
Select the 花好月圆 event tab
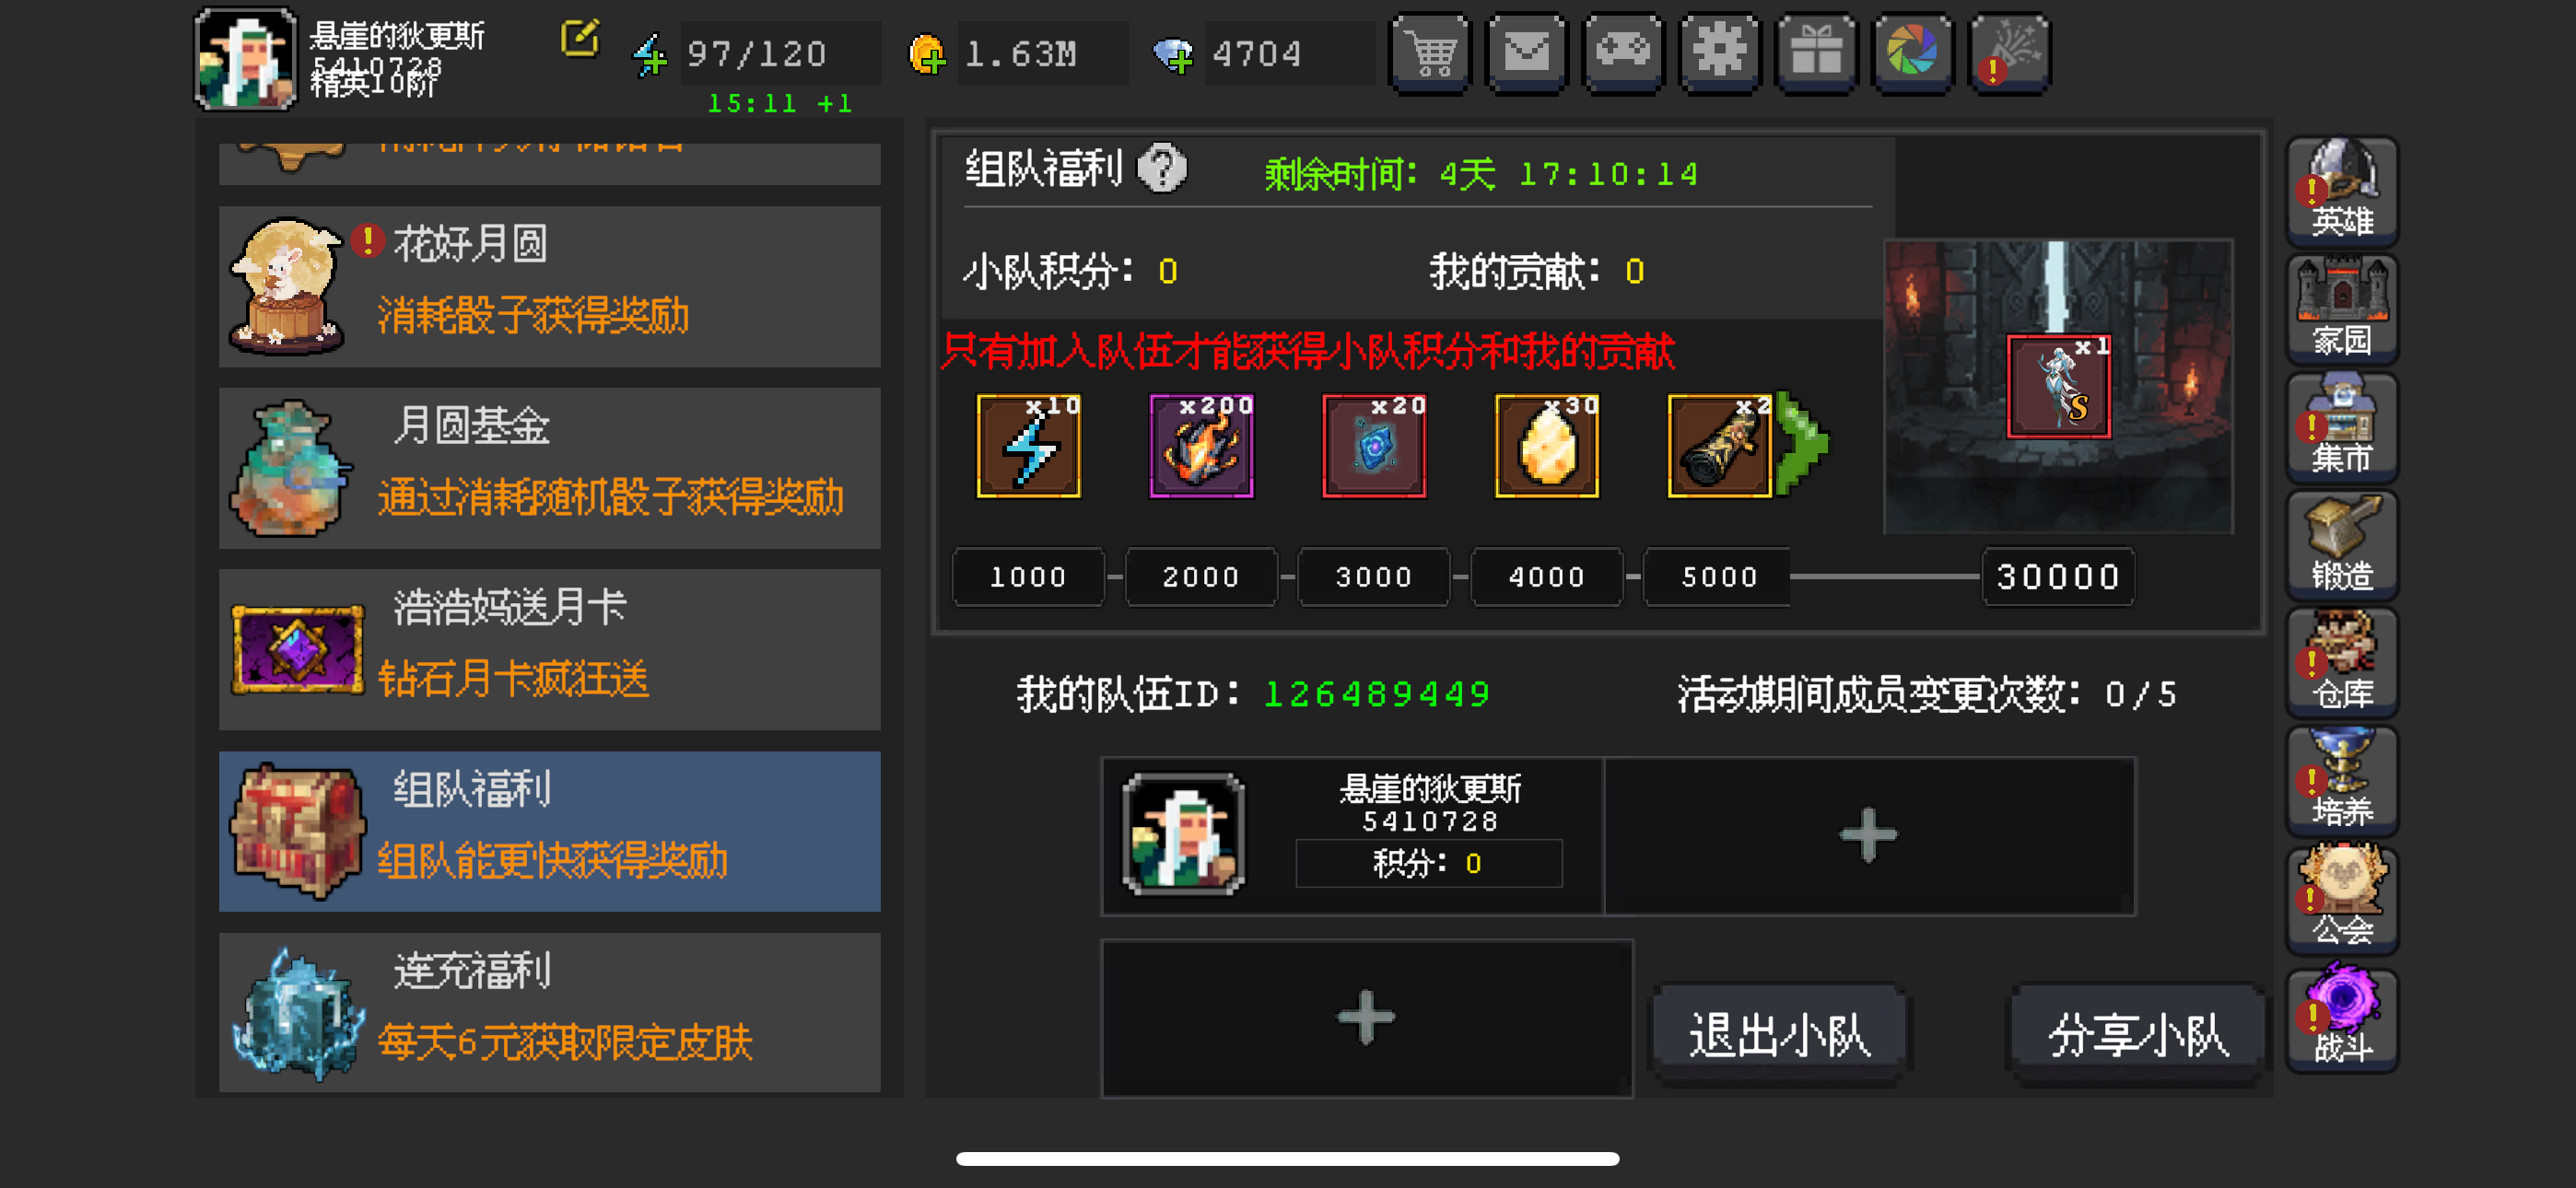tap(549, 286)
